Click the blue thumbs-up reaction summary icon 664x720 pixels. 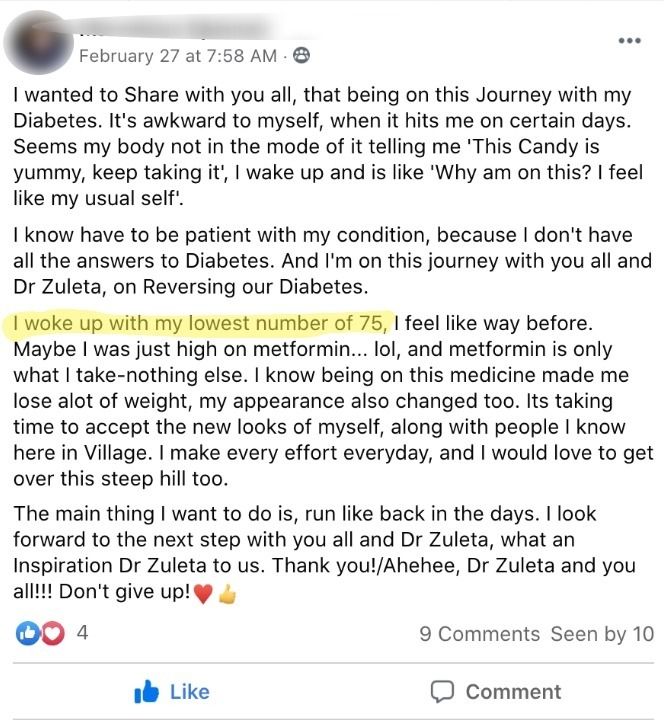(x=27, y=634)
